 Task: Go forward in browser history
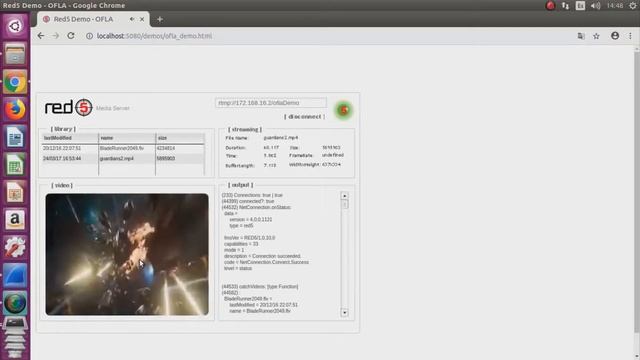click(x=56, y=36)
